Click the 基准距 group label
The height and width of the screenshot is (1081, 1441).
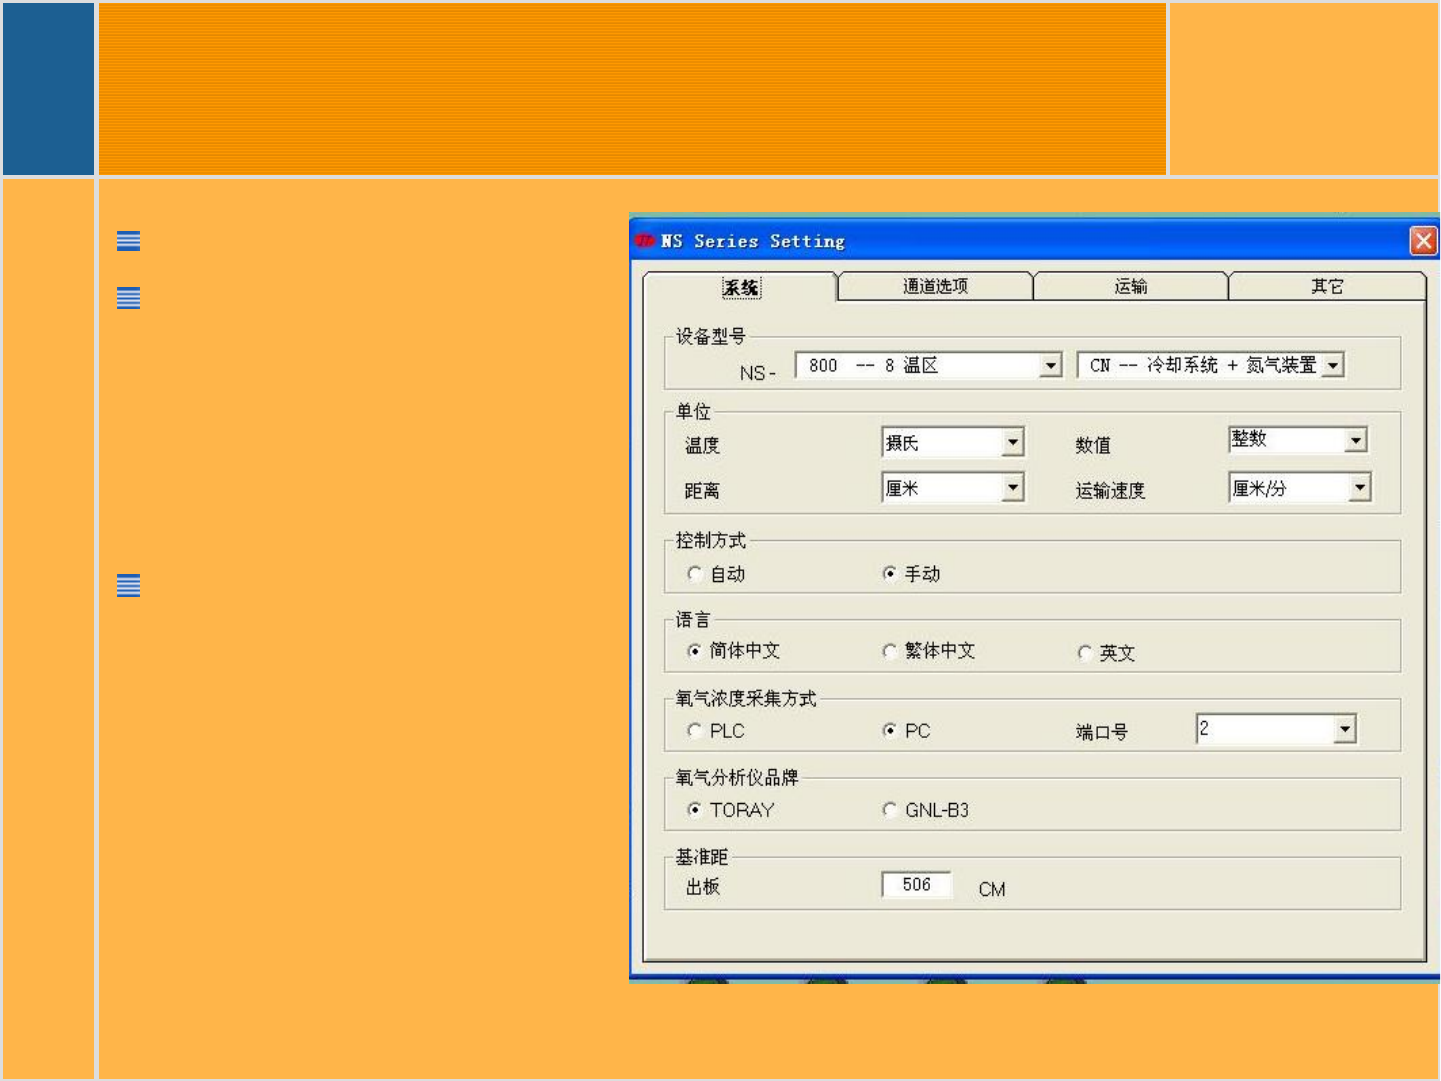[x=702, y=857]
